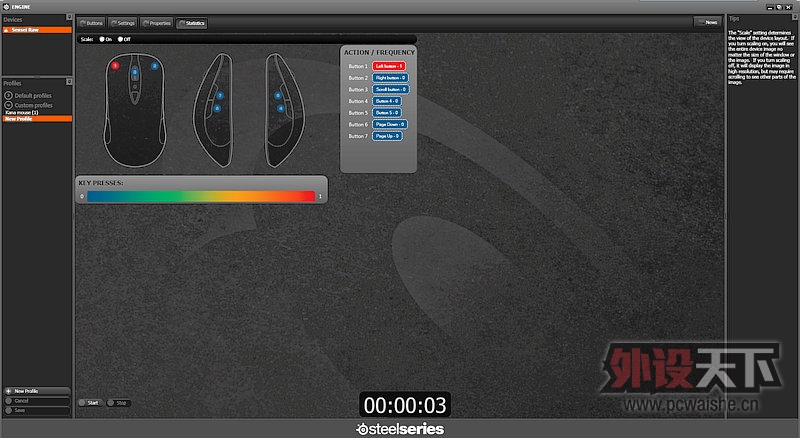The image size is (800, 438).
Task: Click the Action / Frequency heading
Action: (379, 53)
